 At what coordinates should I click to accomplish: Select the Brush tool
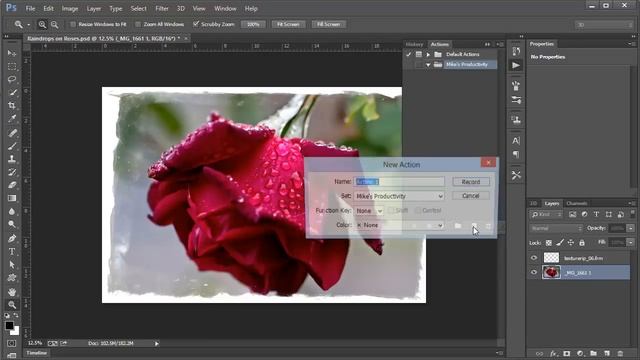pos(12,146)
